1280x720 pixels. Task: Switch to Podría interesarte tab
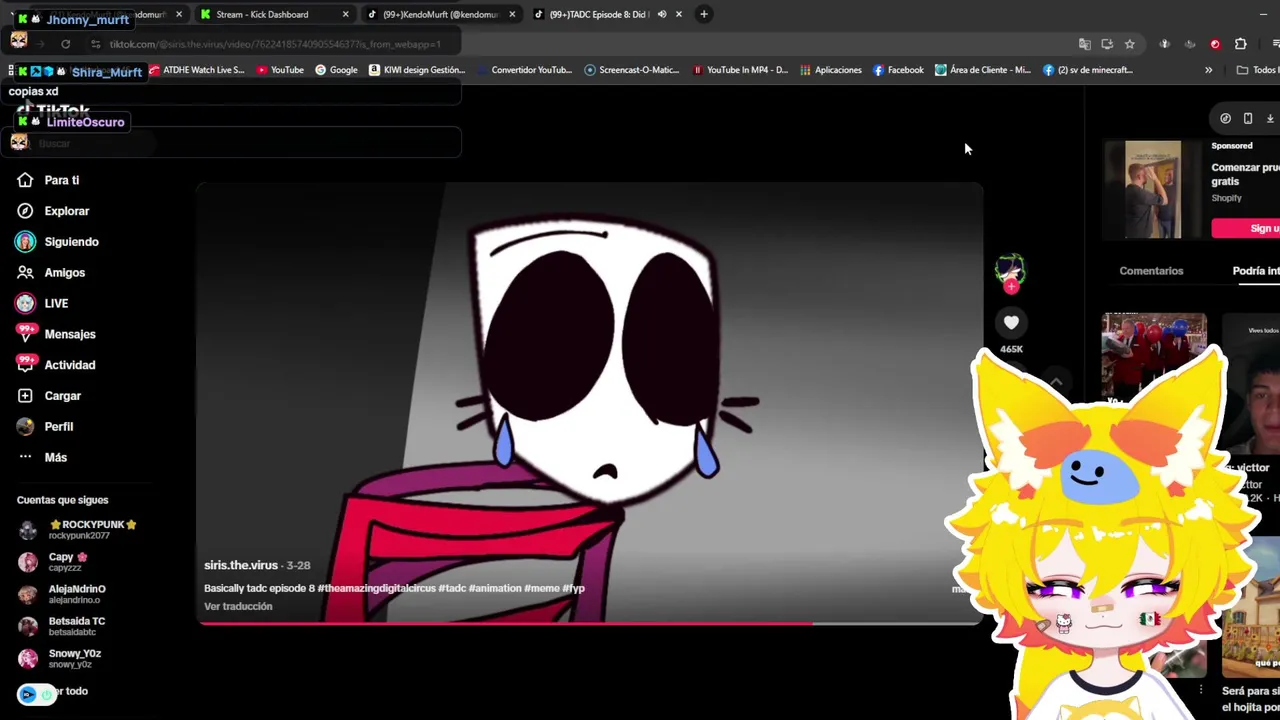click(1256, 271)
